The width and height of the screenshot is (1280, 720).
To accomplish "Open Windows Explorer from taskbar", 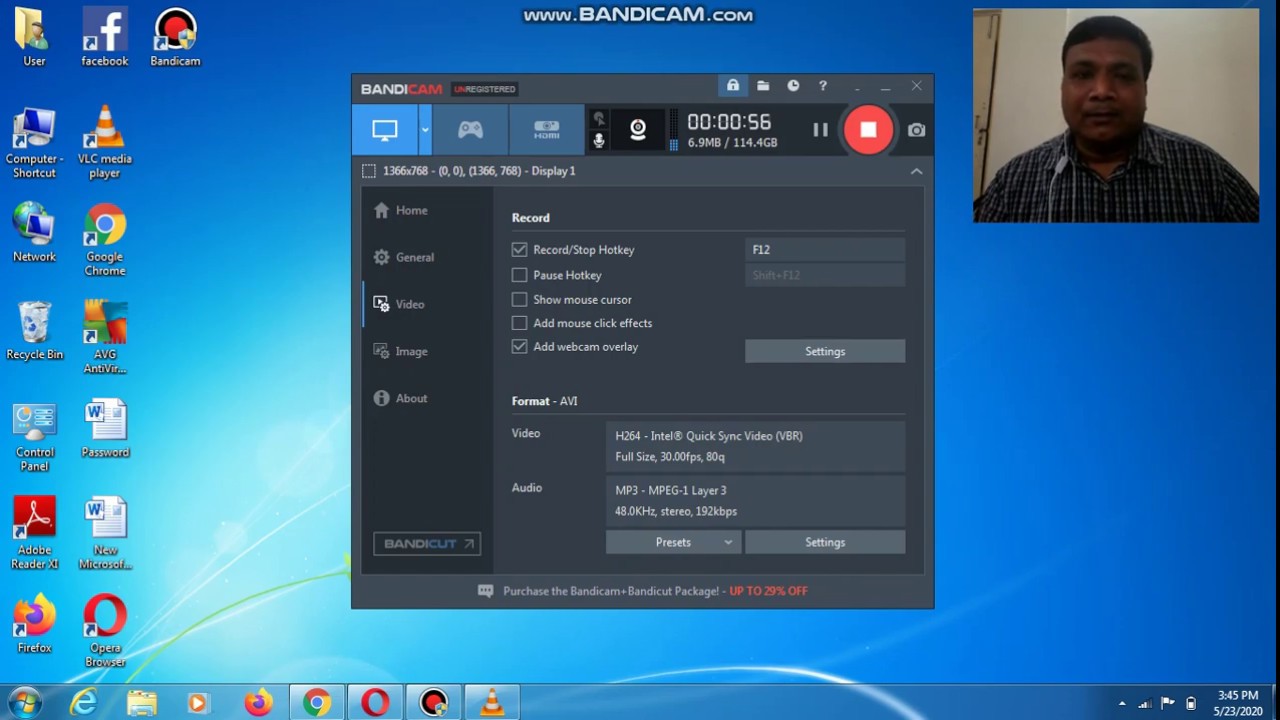I will (141, 704).
